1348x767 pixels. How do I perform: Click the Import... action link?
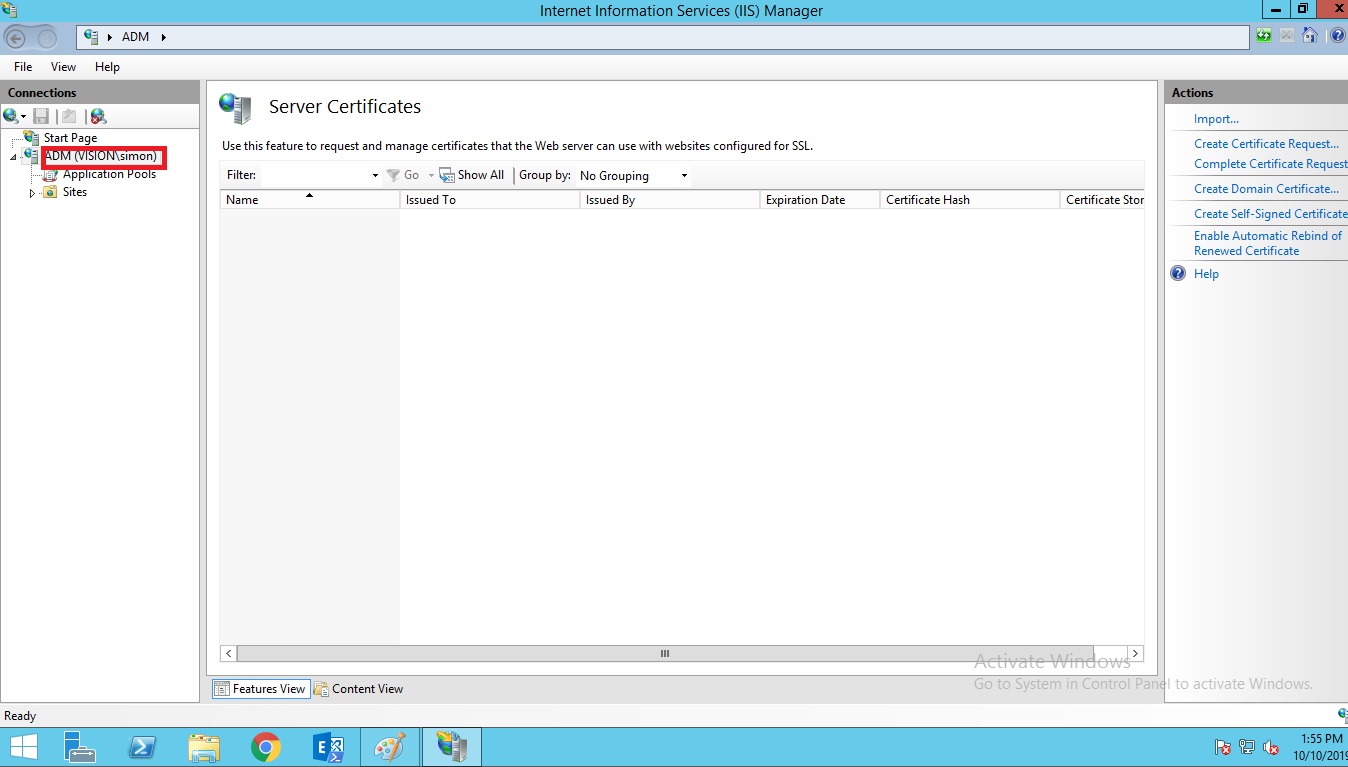click(1216, 119)
